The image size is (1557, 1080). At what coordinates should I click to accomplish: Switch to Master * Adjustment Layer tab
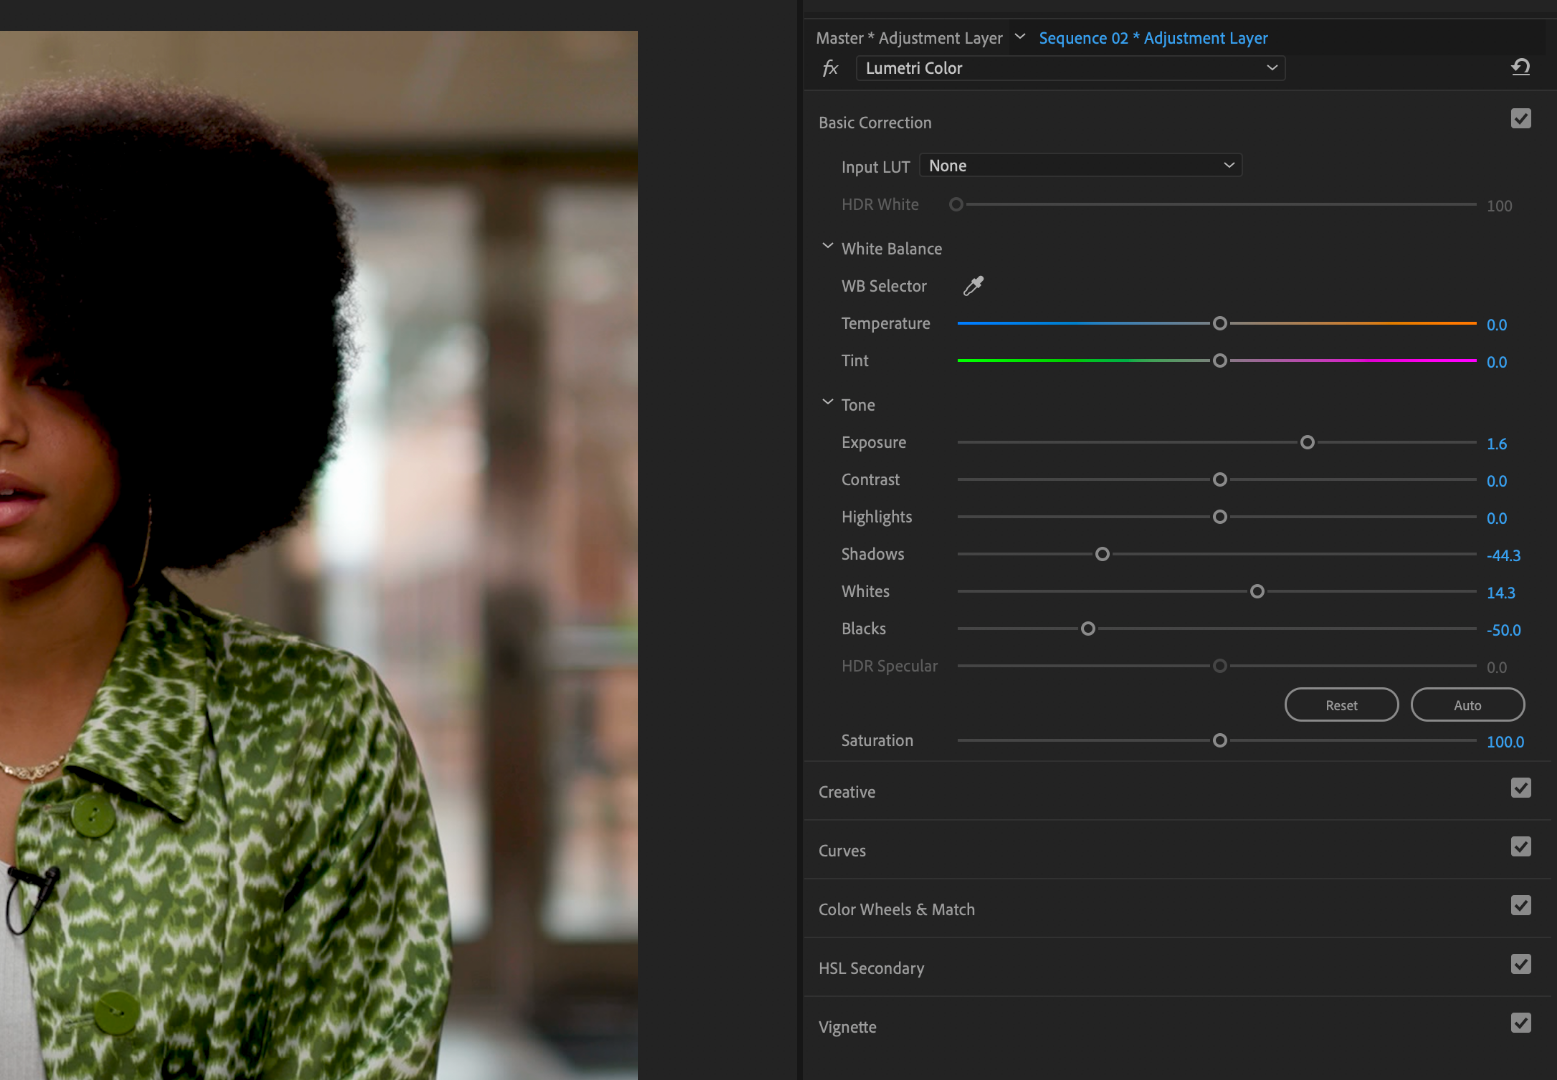point(909,38)
